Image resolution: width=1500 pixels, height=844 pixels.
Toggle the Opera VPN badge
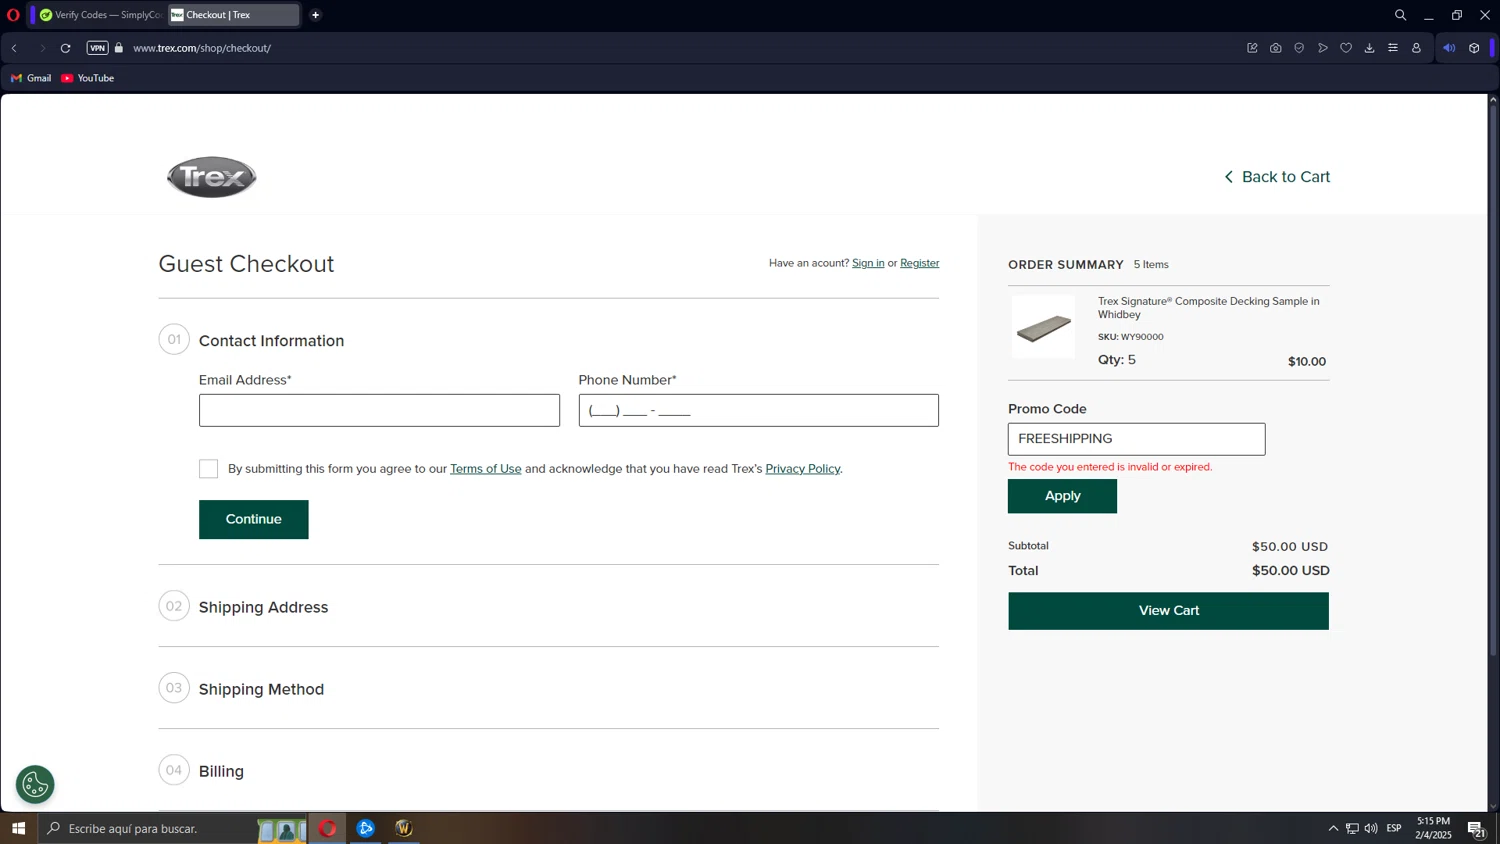[x=97, y=48]
